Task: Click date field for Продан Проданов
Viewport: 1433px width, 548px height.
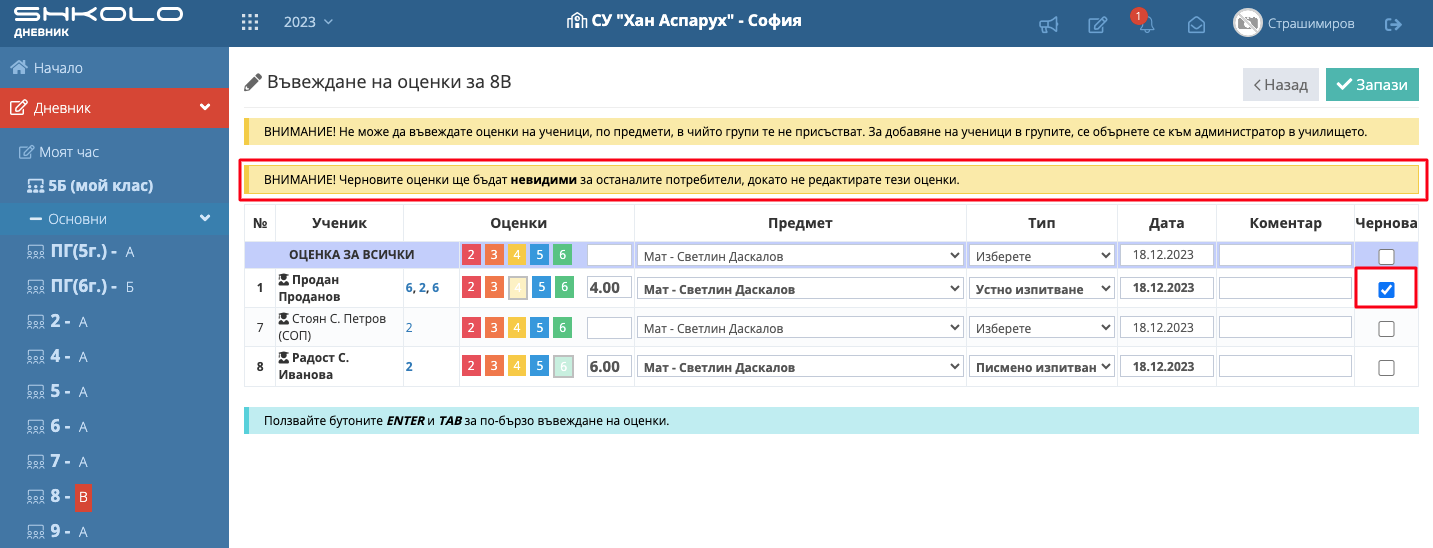Action: pos(1167,288)
